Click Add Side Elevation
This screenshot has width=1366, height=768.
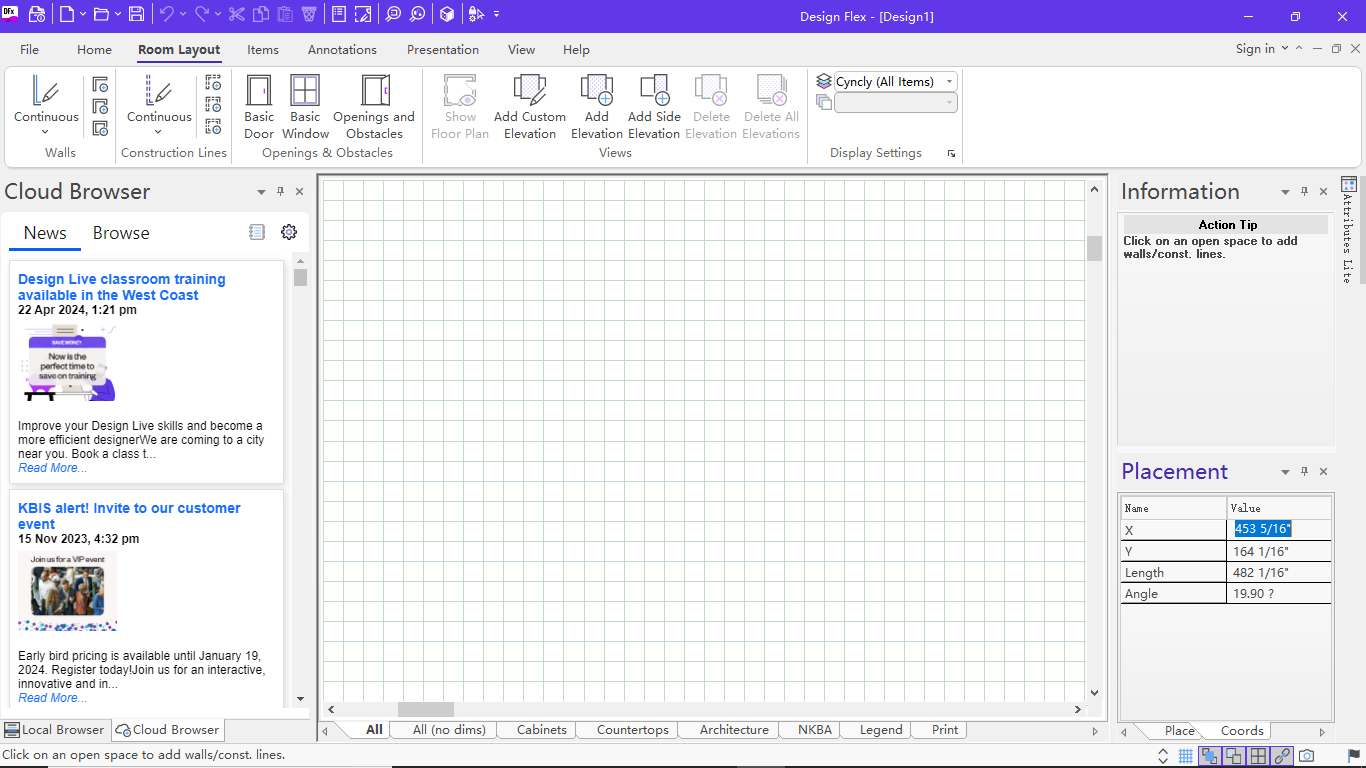click(x=654, y=107)
